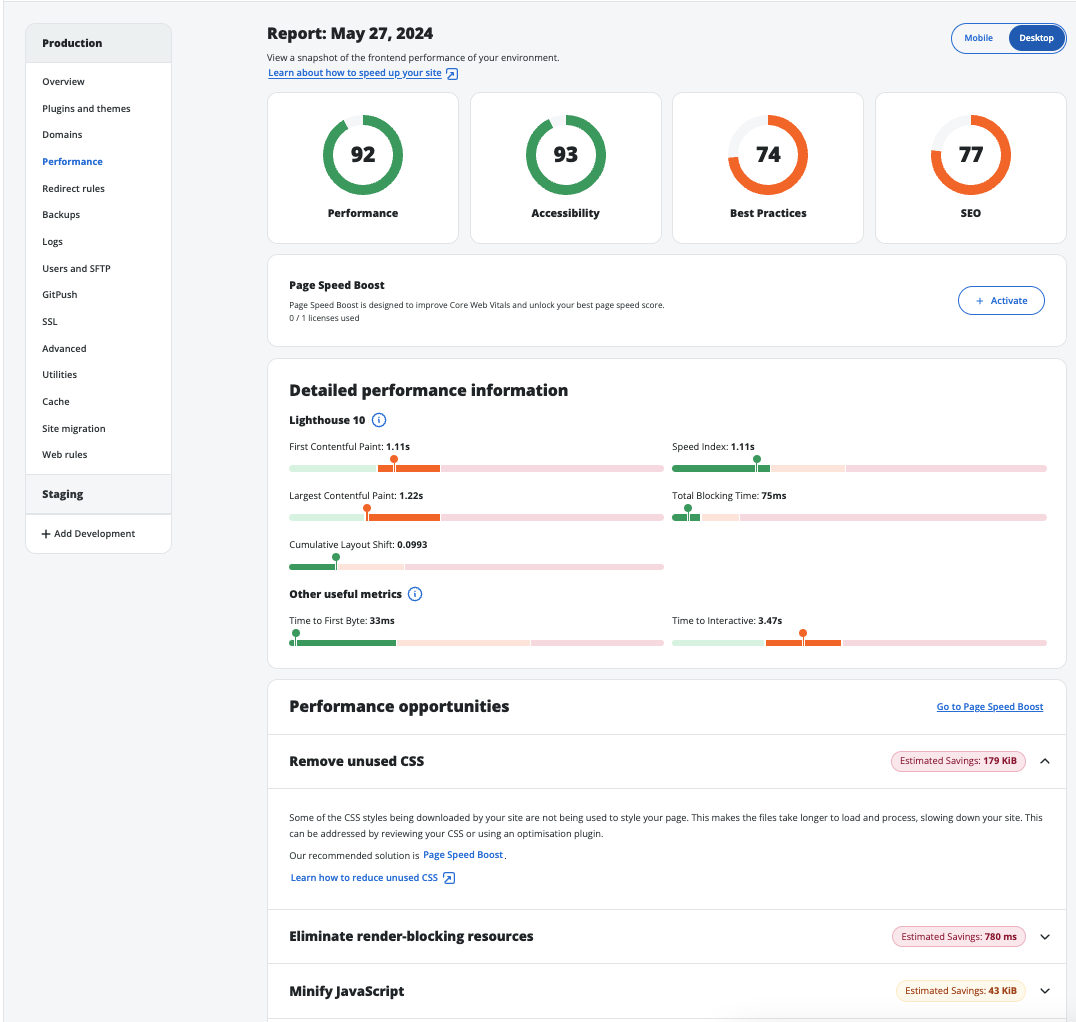This screenshot has height=1022, width=1076.
Task: Click the Performance score 92 gauge
Action: 363,155
